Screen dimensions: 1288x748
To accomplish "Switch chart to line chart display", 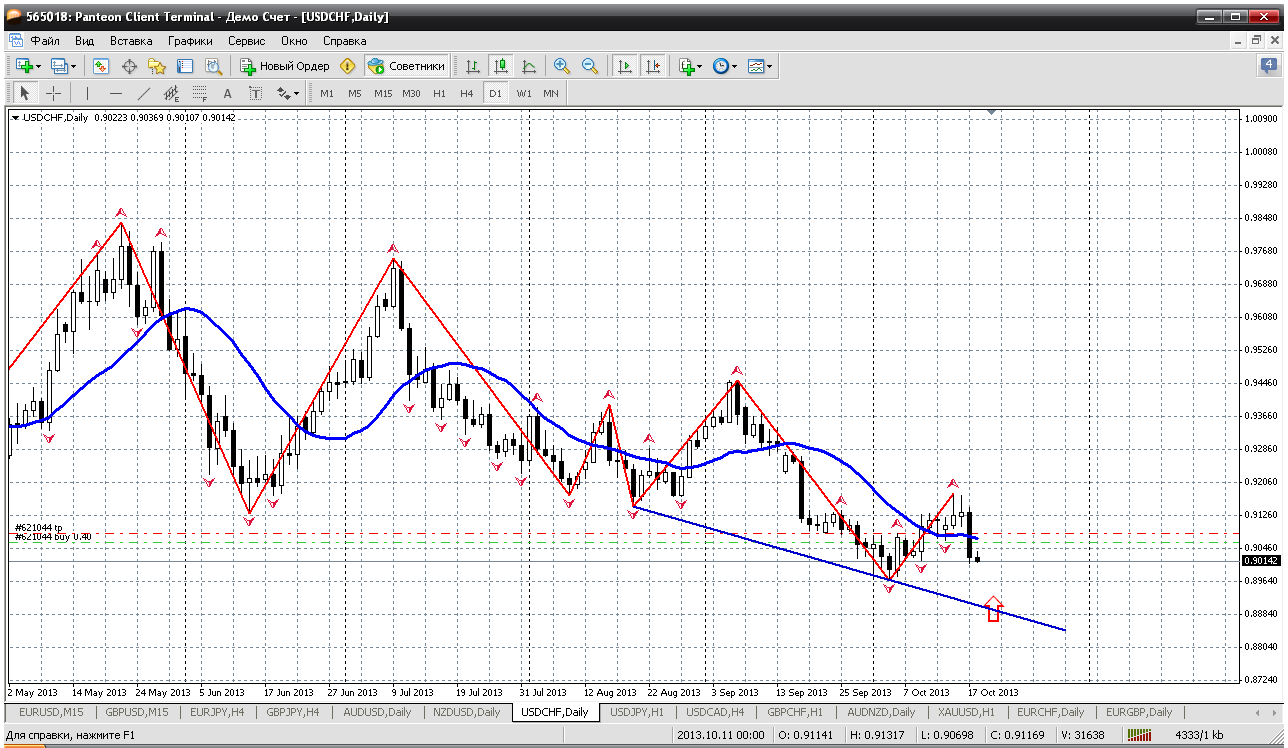I will pos(529,66).
